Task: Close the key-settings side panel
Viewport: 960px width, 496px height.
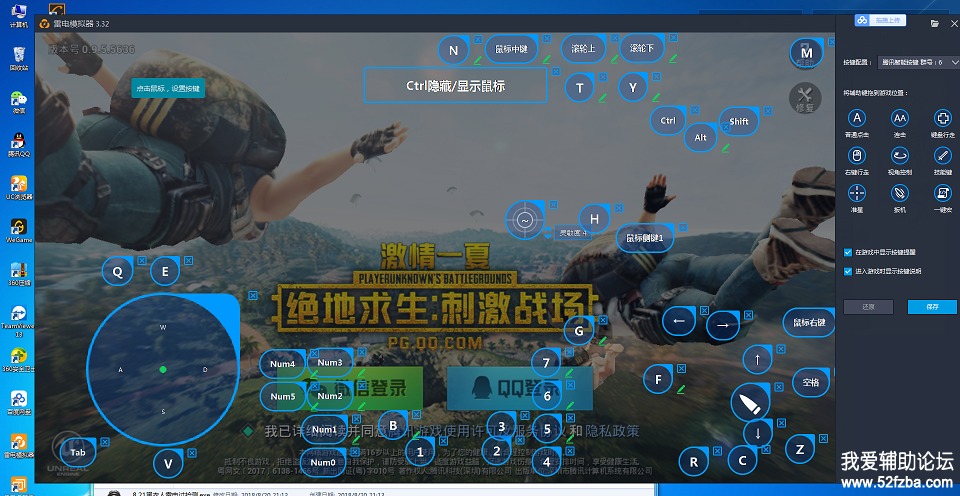Action: coord(953,23)
